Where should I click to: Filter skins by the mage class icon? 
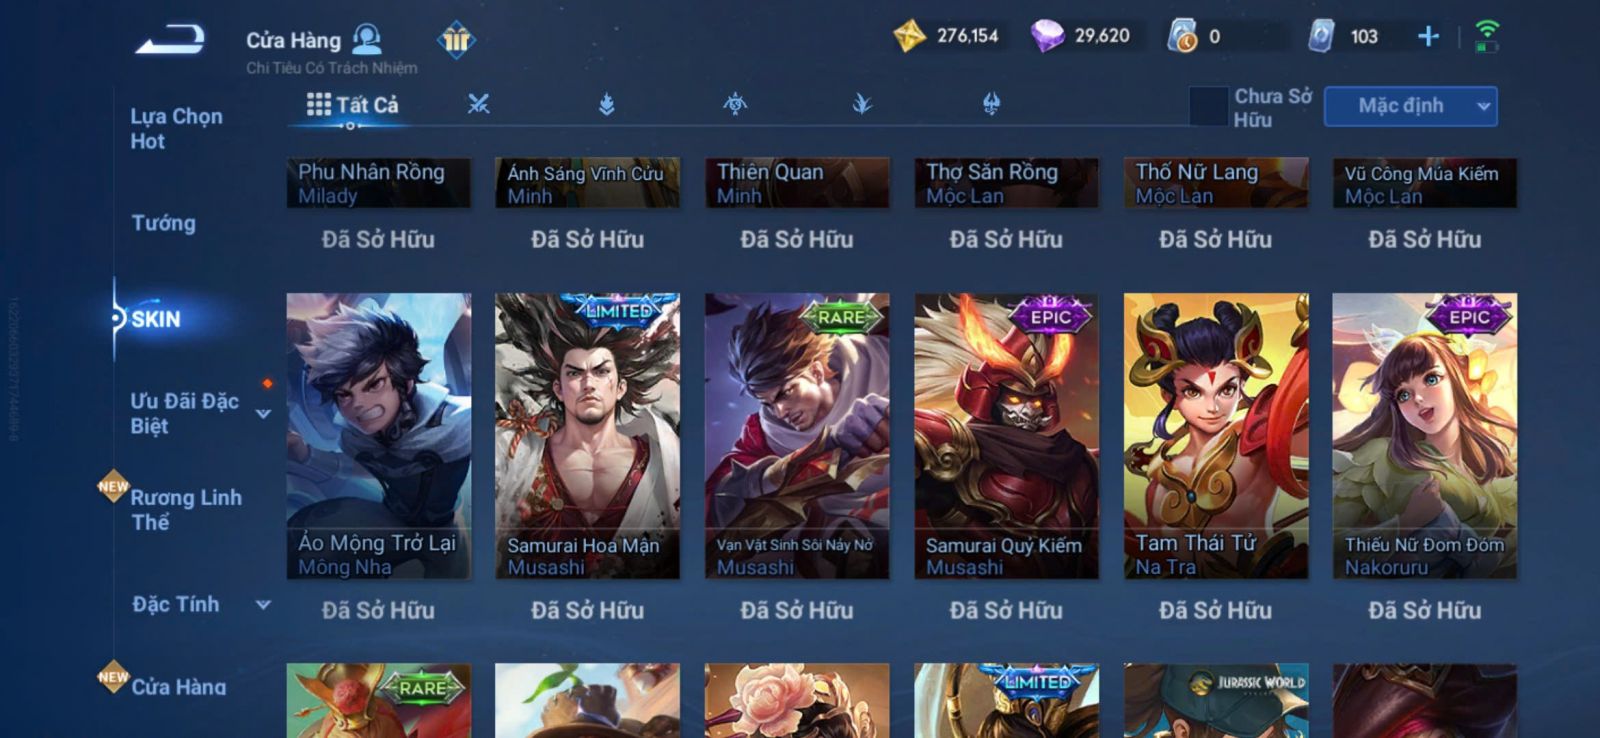607,104
